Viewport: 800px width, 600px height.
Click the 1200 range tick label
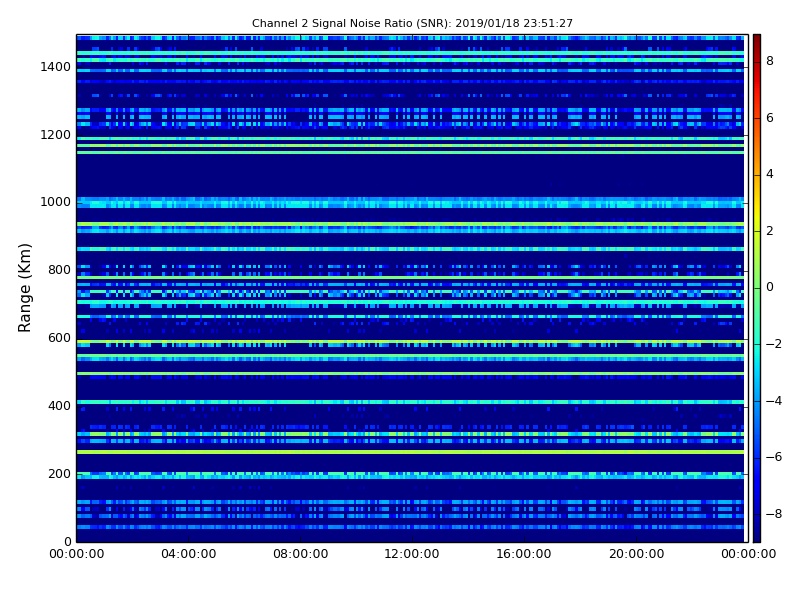coord(55,135)
